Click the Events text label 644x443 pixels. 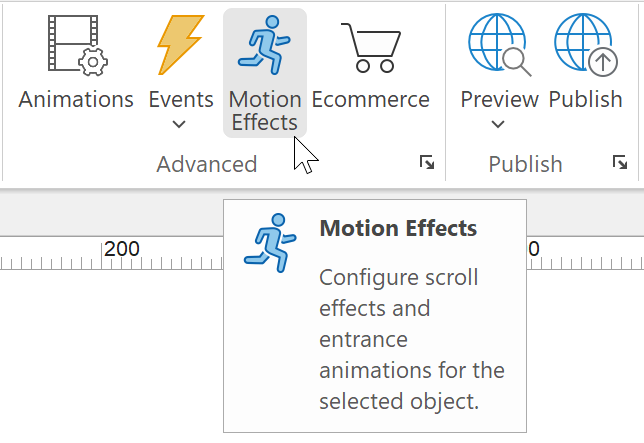click(x=181, y=99)
